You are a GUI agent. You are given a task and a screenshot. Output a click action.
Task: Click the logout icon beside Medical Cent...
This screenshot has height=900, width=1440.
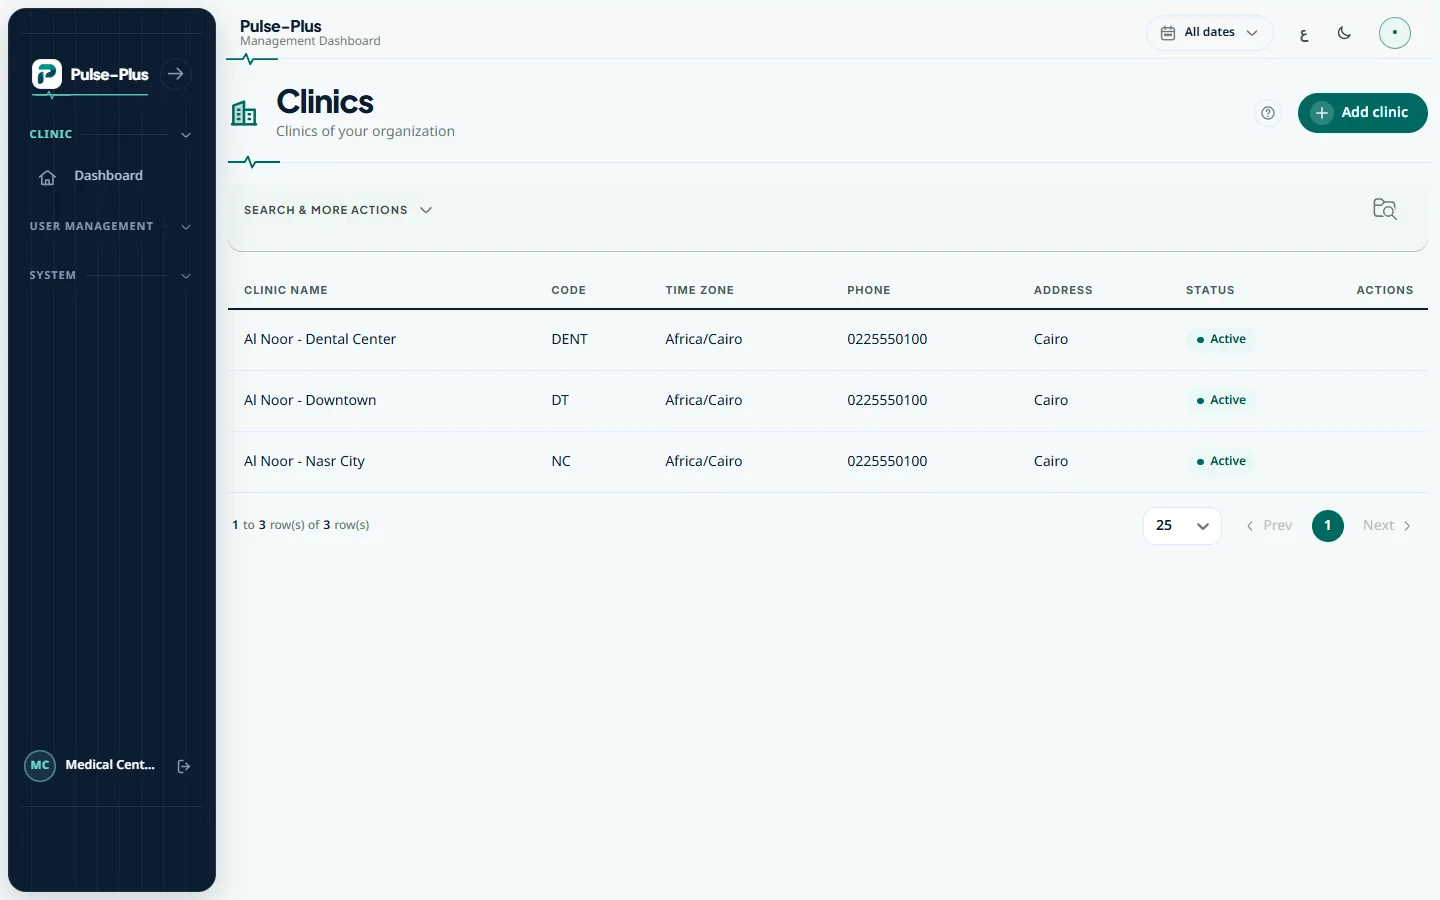point(184,766)
